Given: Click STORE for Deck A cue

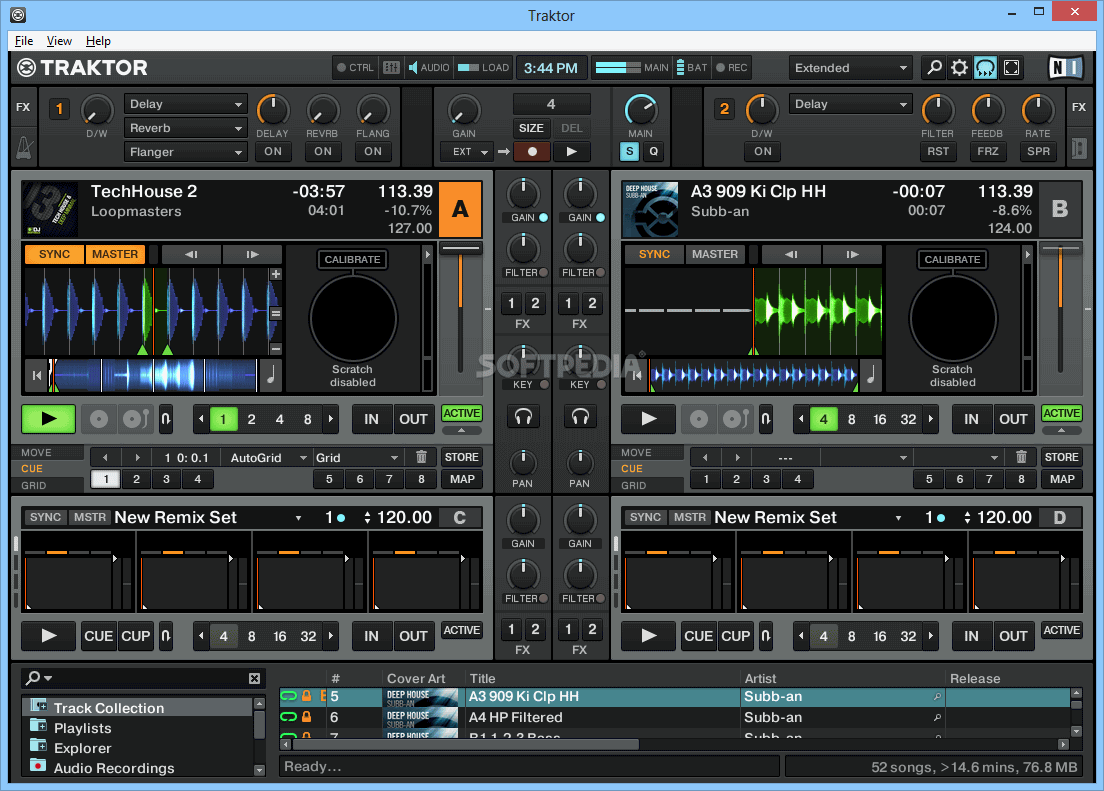Looking at the screenshot, I should click(461, 457).
